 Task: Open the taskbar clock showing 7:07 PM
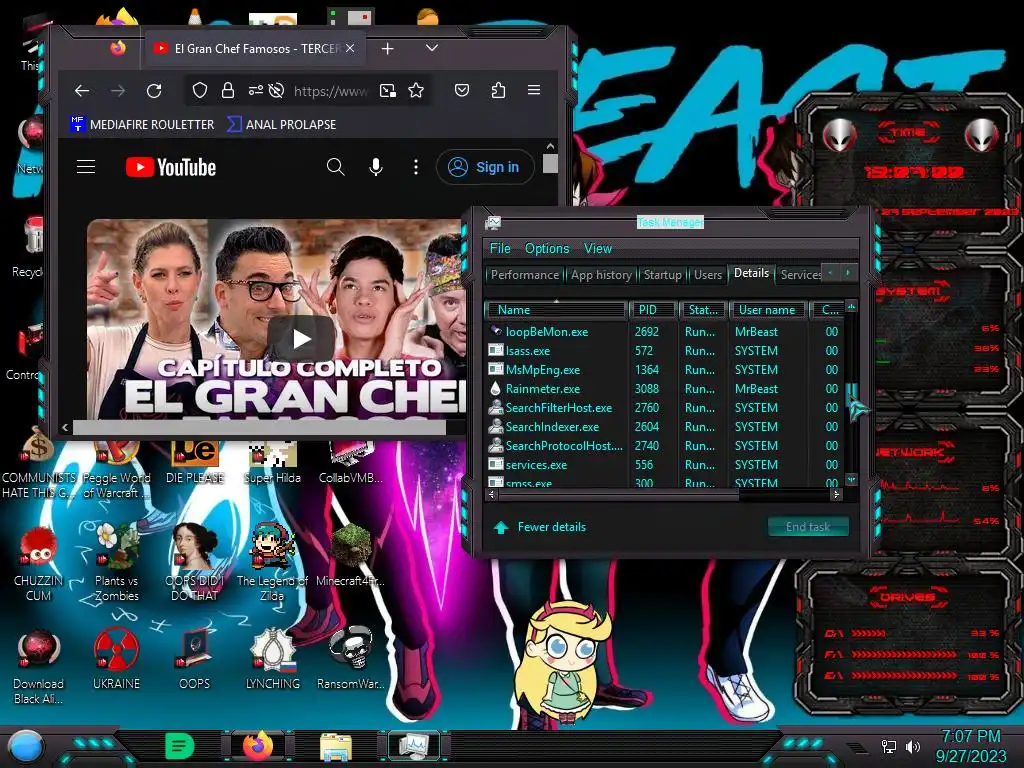point(971,746)
